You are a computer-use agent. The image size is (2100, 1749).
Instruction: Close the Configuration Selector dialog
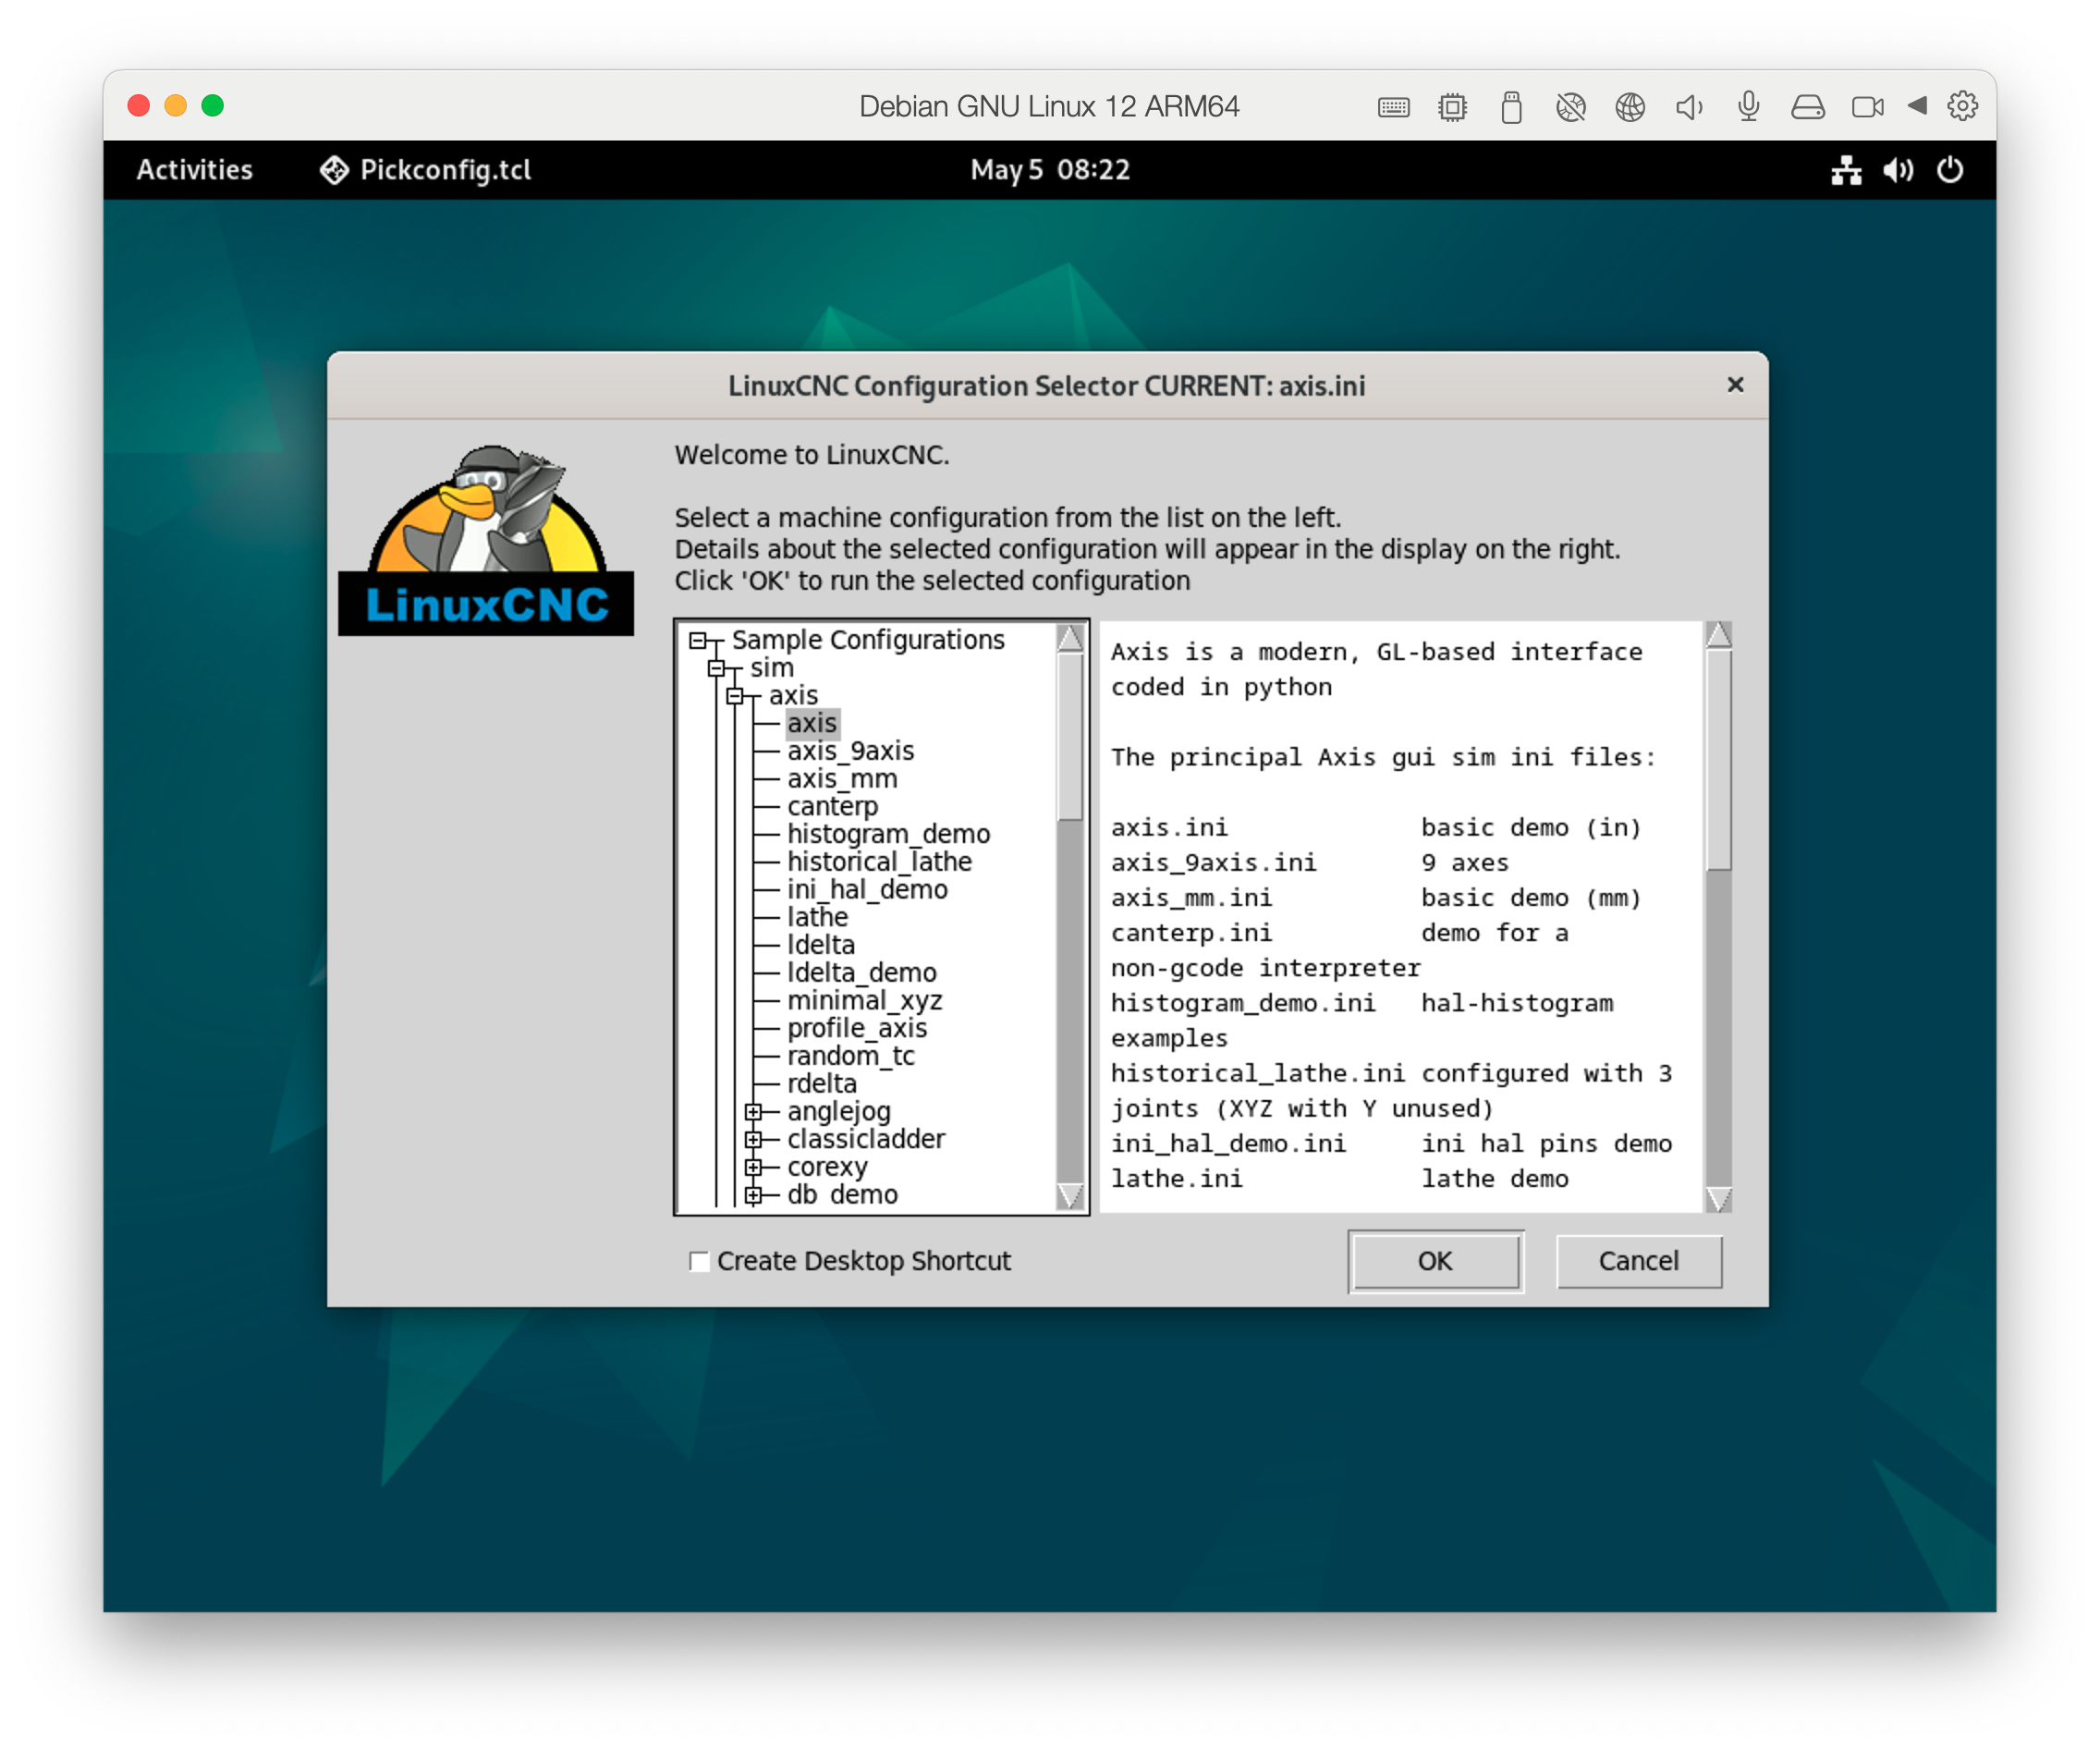point(1735,385)
